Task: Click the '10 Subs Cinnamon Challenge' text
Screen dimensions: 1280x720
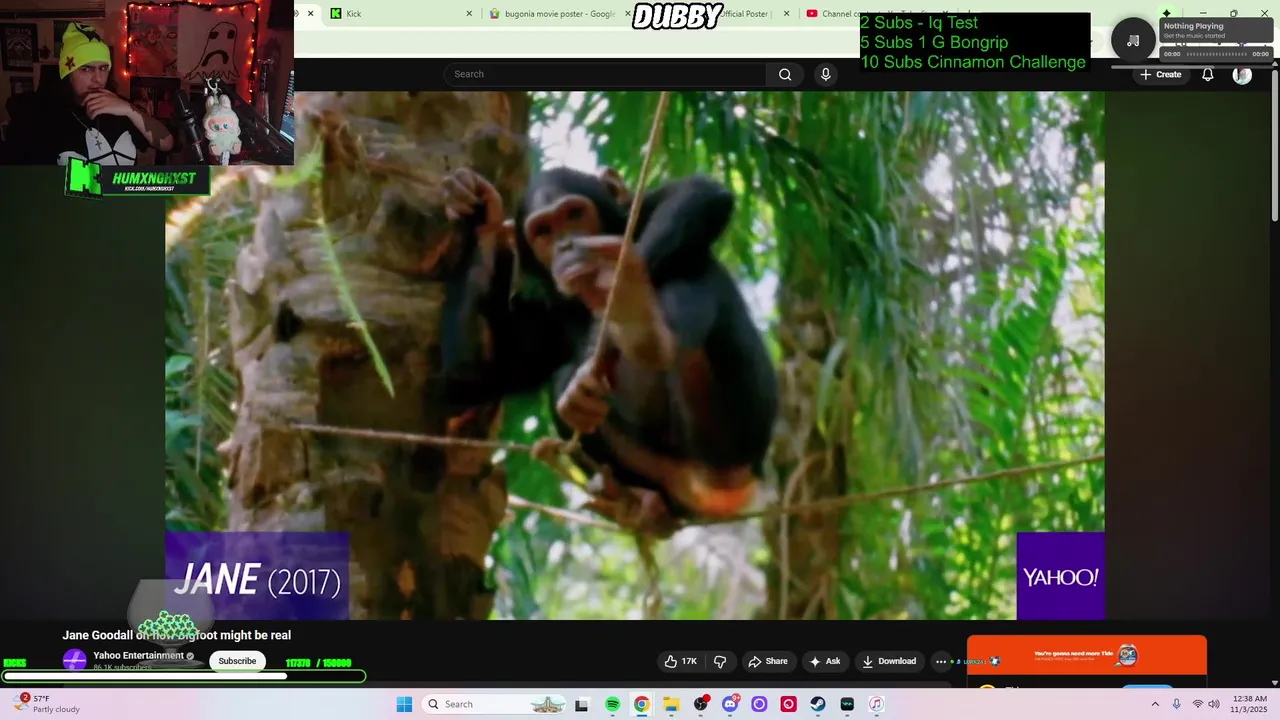Action: click(x=972, y=62)
